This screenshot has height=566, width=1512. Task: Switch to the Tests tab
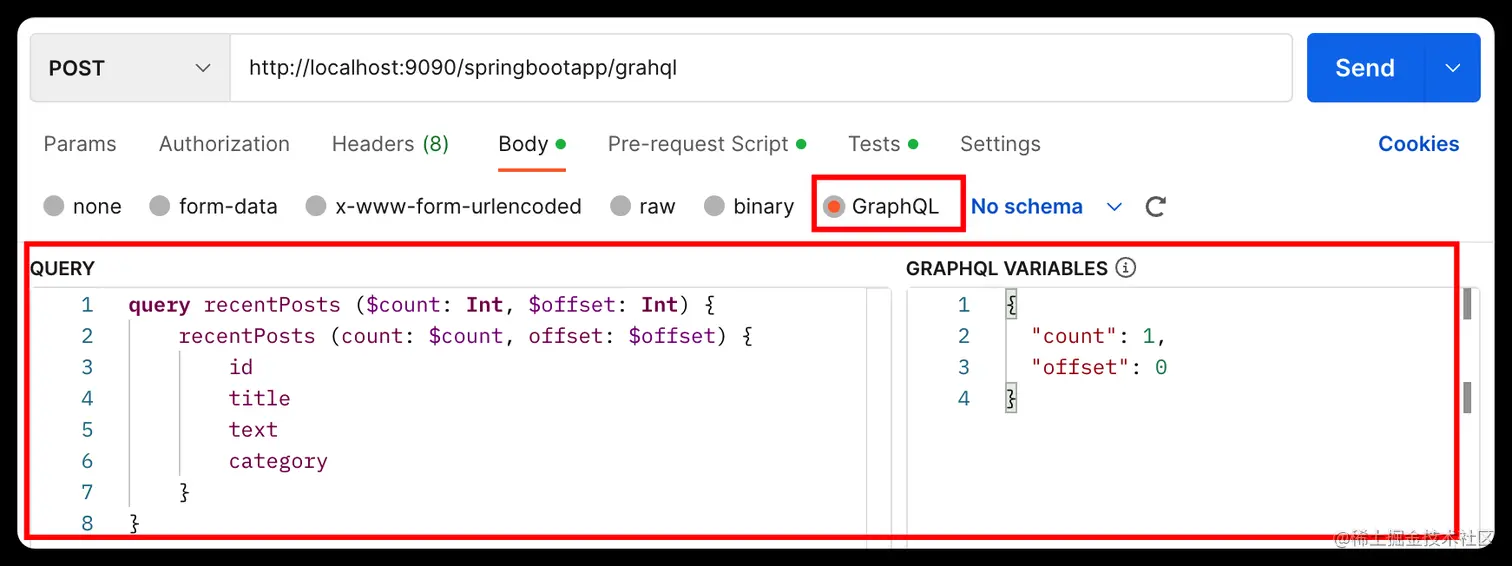(x=874, y=144)
